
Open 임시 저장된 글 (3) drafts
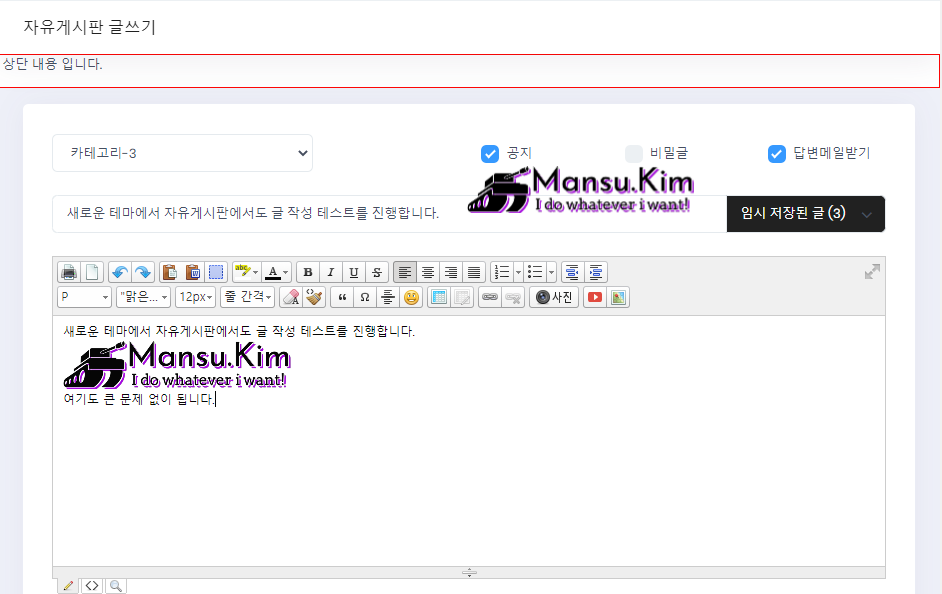click(805, 214)
